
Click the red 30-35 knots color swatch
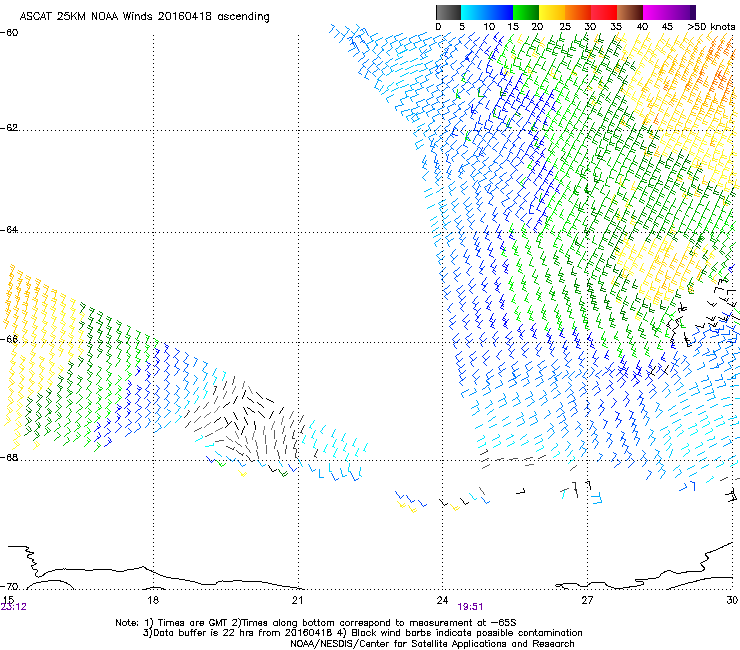click(604, 12)
